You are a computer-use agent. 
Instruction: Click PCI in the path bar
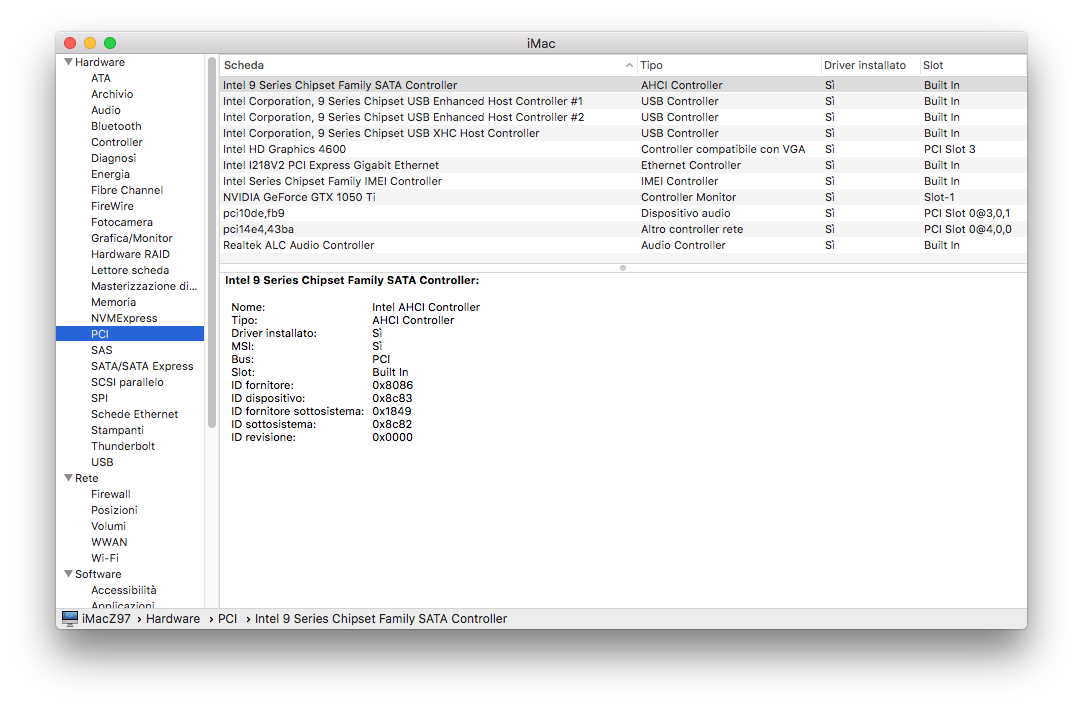click(x=227, y=619)
